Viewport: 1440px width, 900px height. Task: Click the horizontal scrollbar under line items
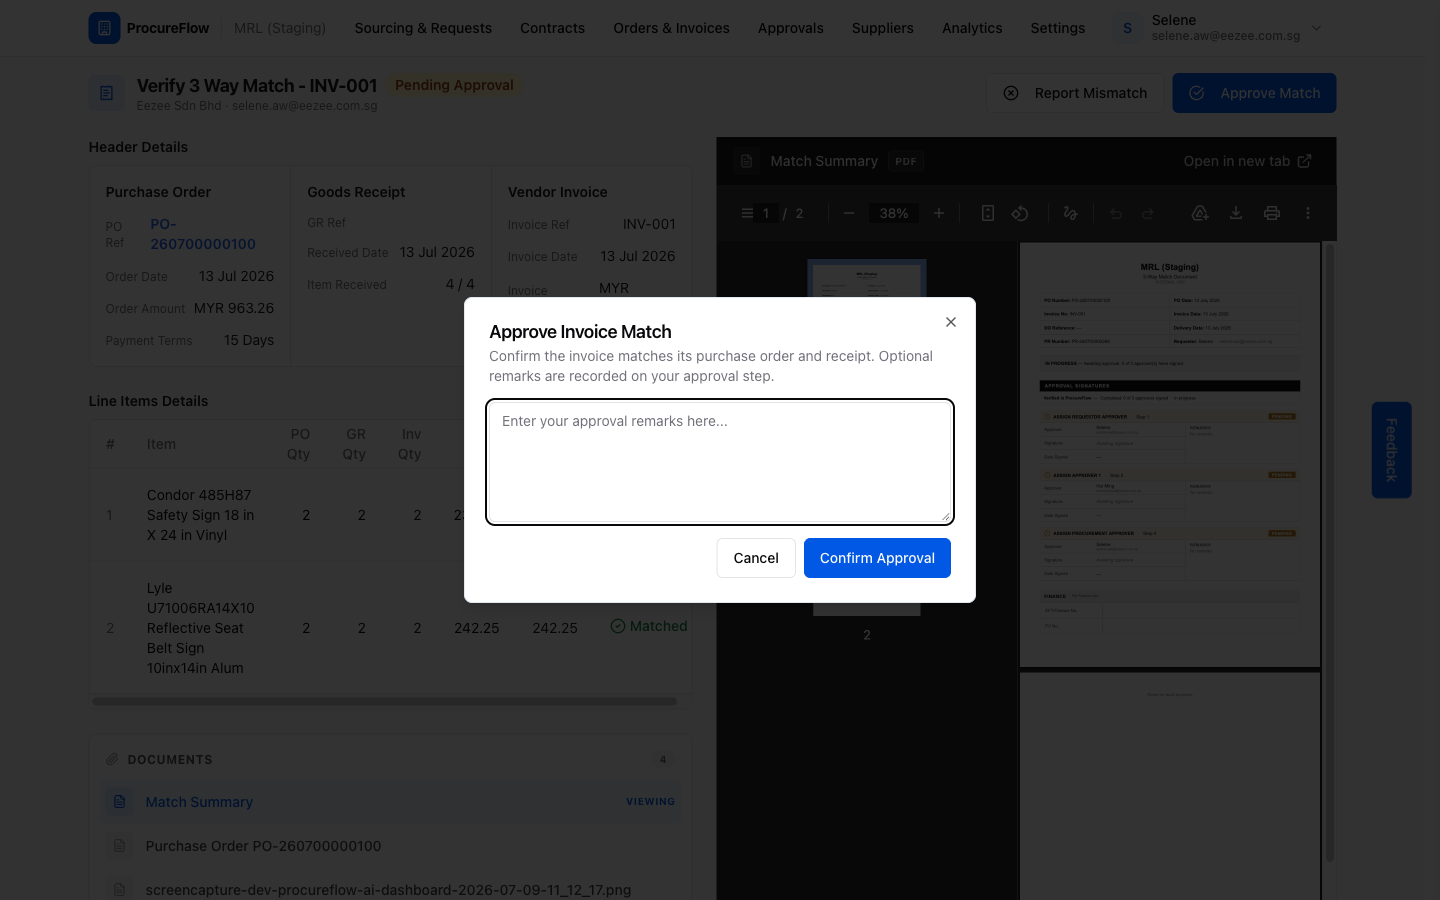[x=385, y=701]
